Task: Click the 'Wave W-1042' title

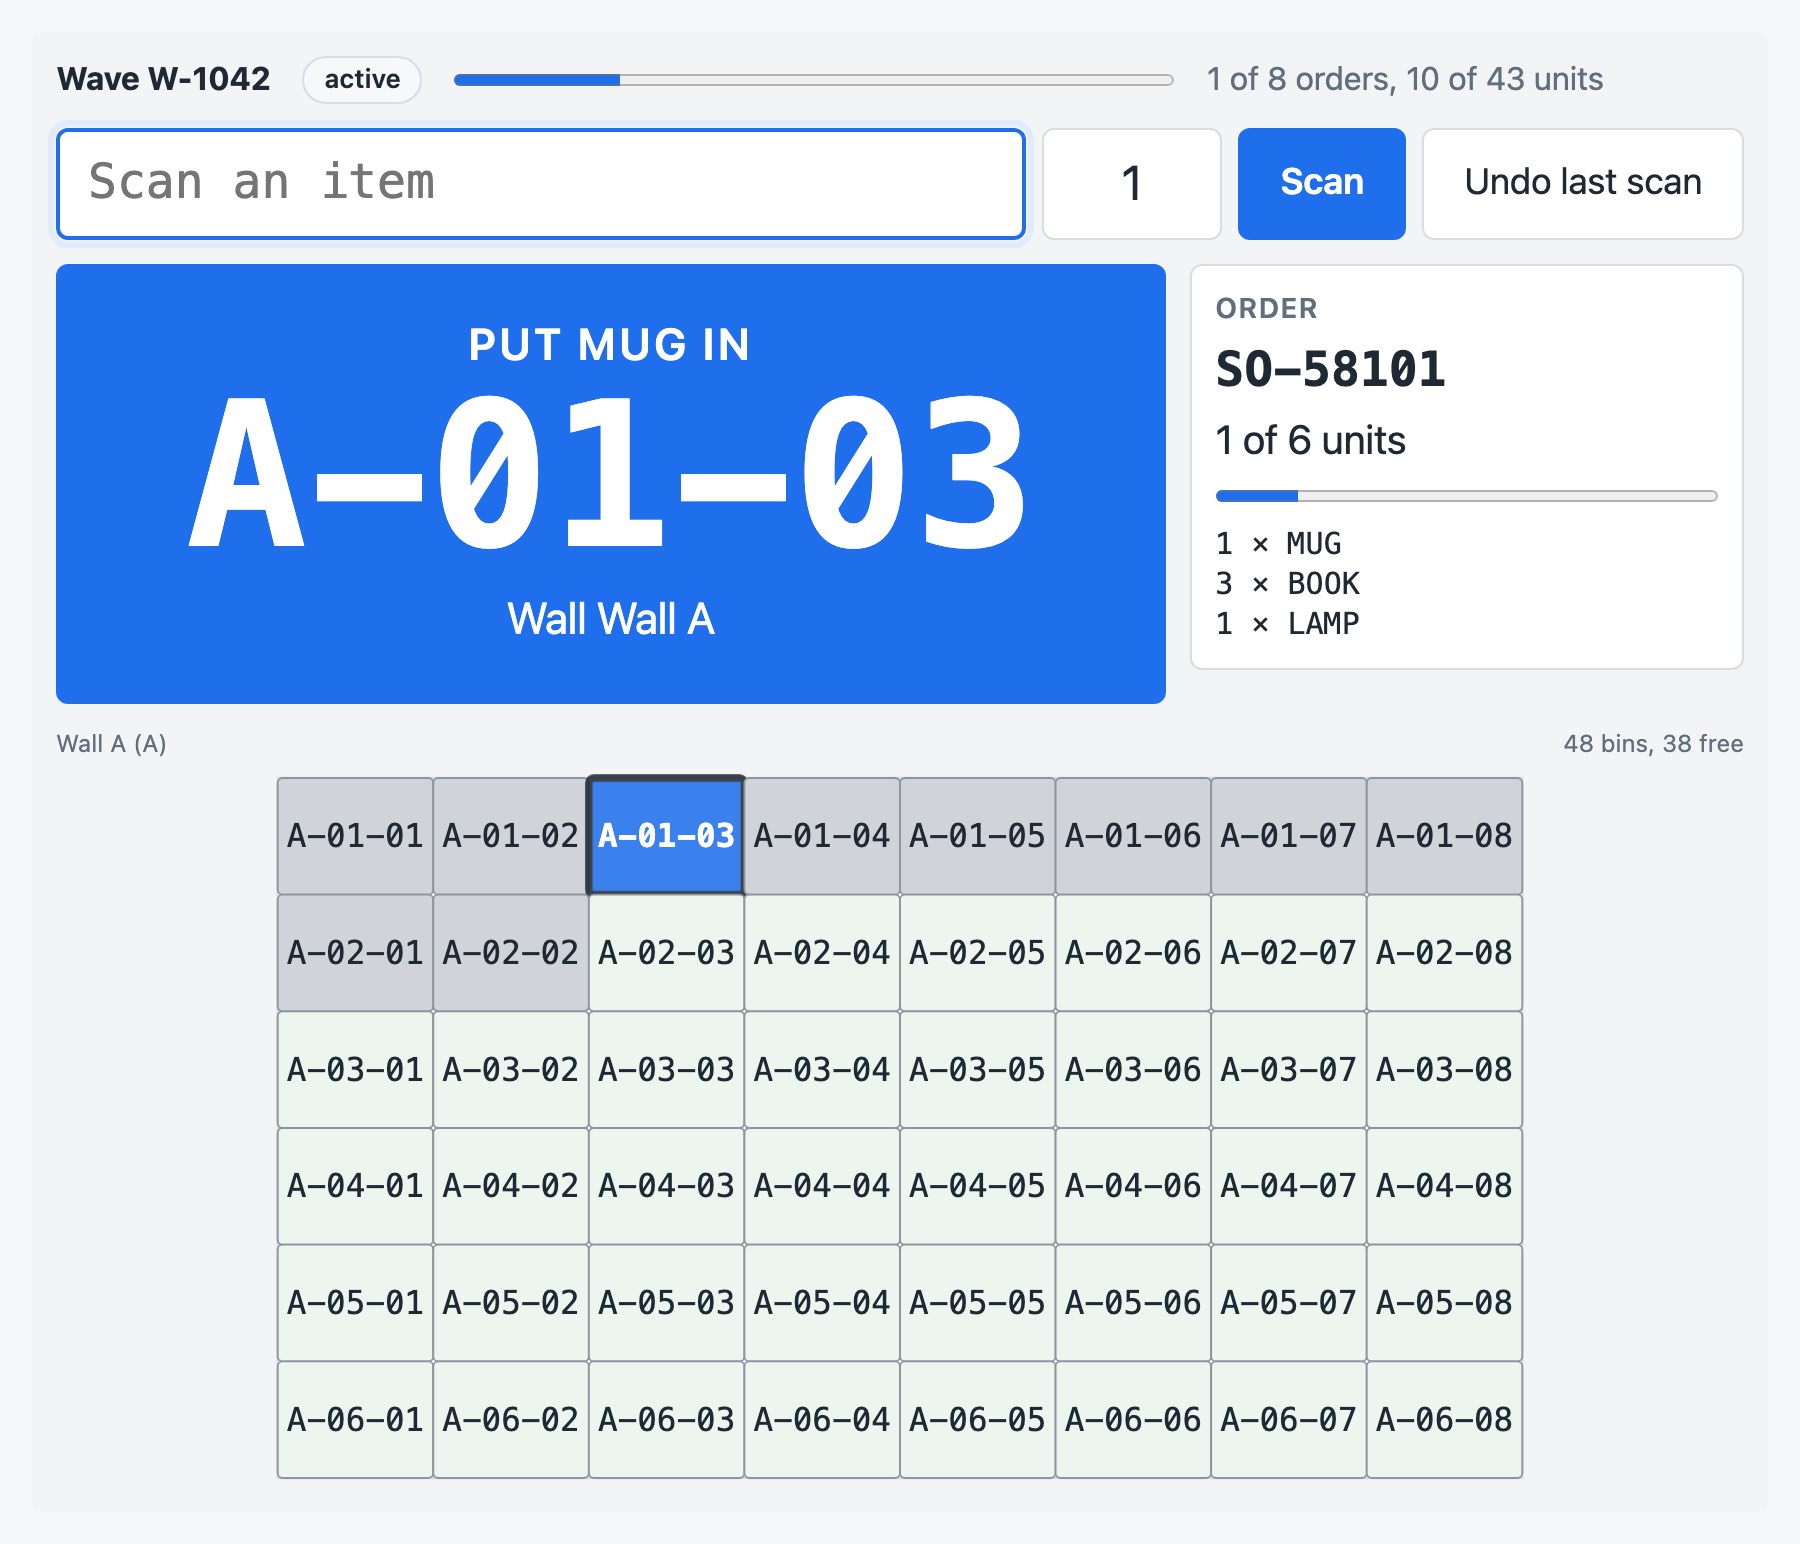Action: click(164, 79)
